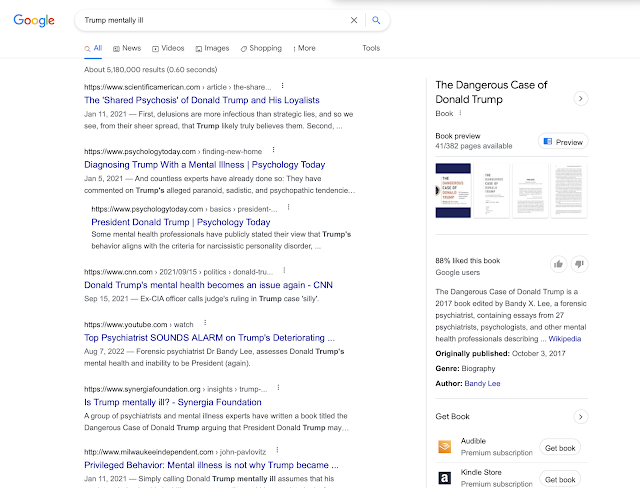This screenshot has width=640, height=488.
Task: Open the Wikipedia link in book description
Action: coord(564,339)
